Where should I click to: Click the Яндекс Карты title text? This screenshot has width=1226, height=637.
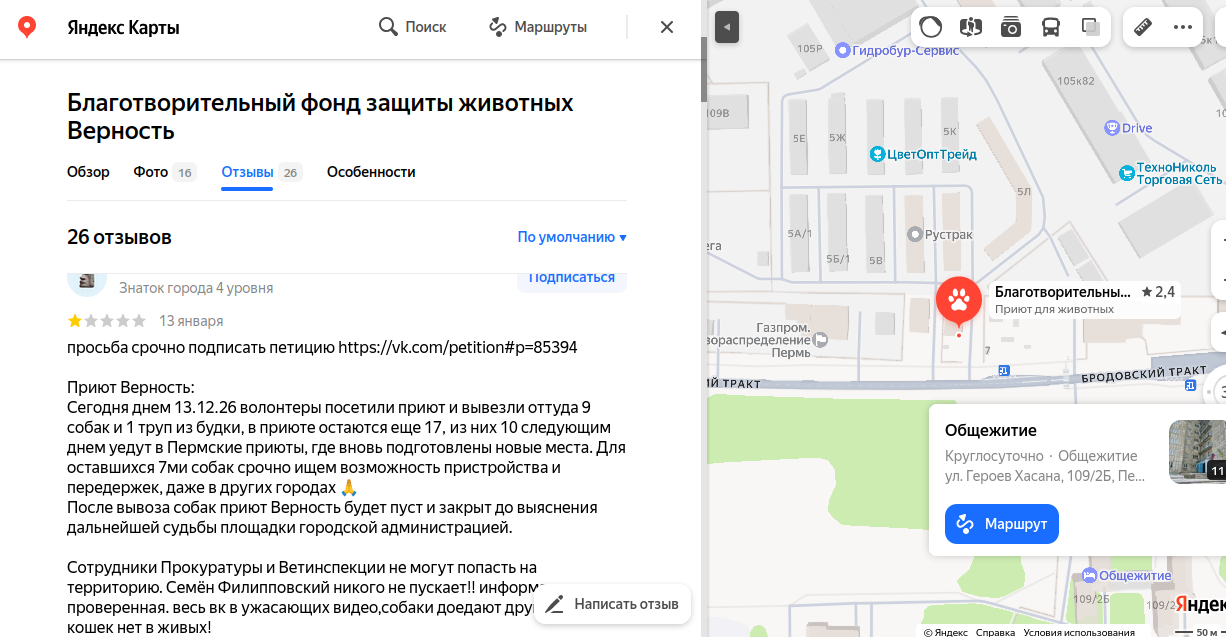[123, 27]
